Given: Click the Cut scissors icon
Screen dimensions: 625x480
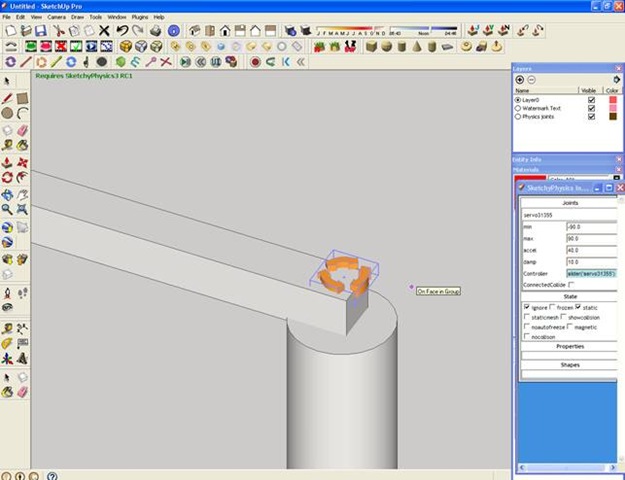Looking at the screenshot, I should click(60, 31).
